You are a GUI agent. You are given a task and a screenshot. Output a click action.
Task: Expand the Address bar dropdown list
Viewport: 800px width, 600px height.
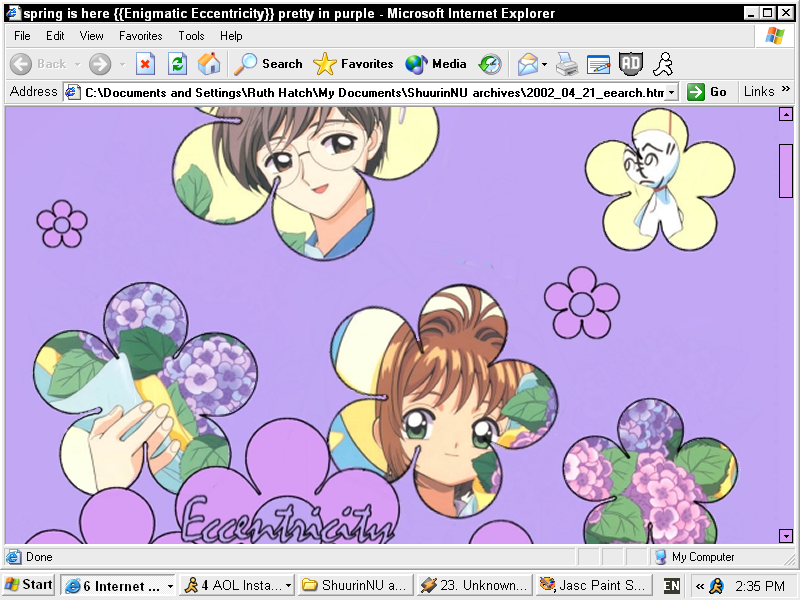(671, 92)
